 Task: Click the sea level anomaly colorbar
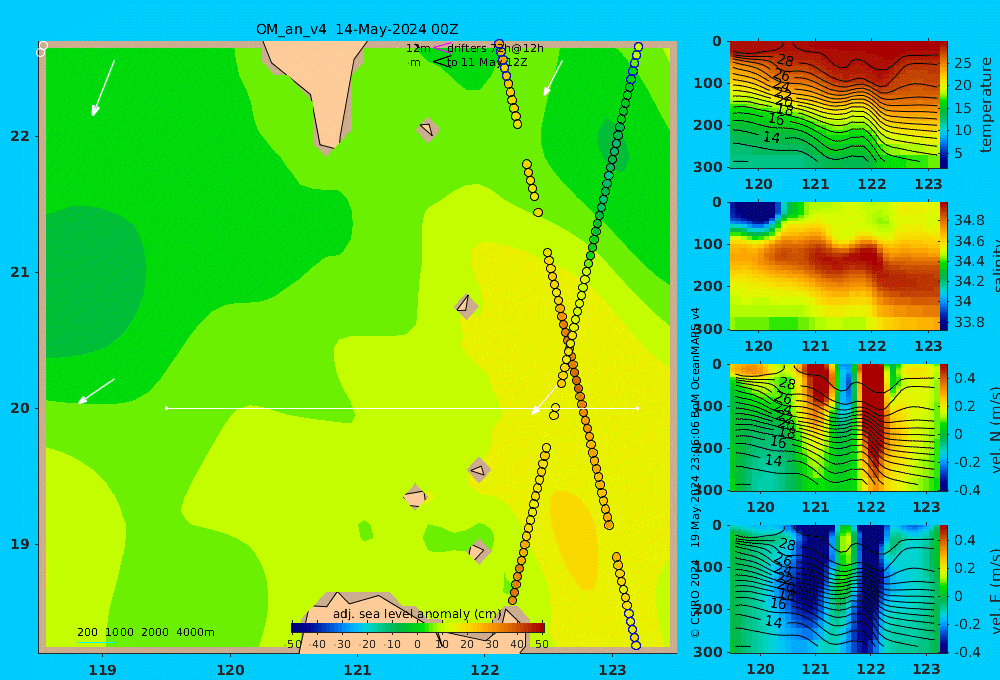pos(418,628)
